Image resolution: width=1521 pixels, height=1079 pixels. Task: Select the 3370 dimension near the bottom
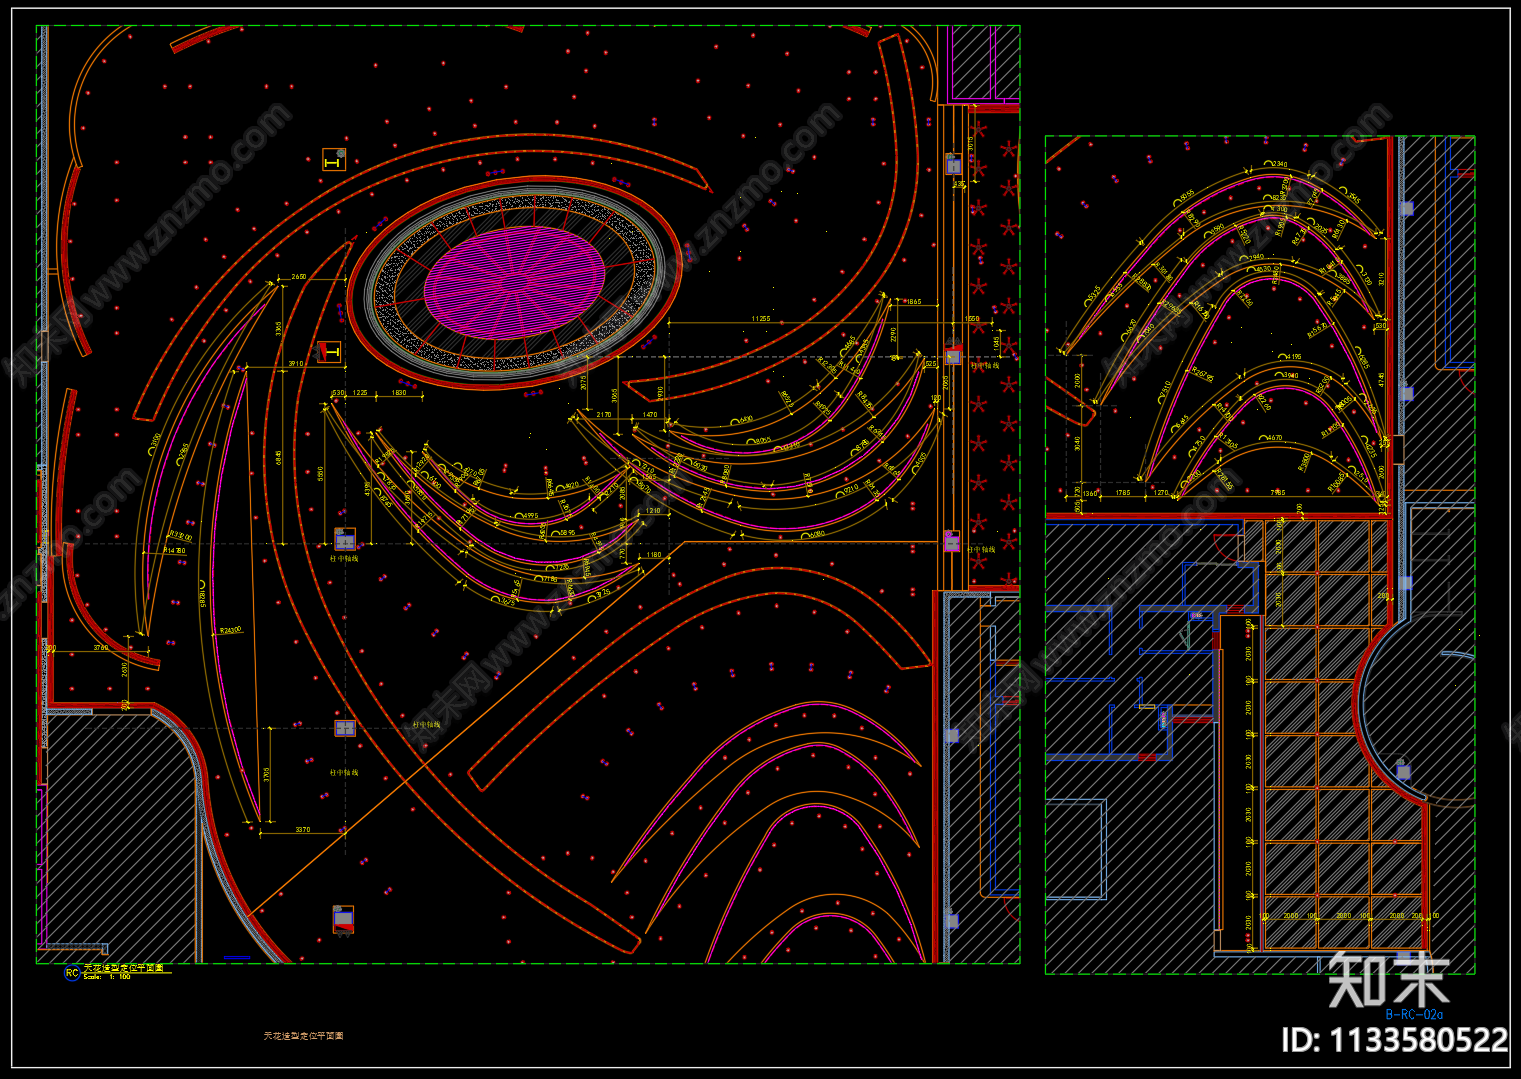(x=303, y=829)
